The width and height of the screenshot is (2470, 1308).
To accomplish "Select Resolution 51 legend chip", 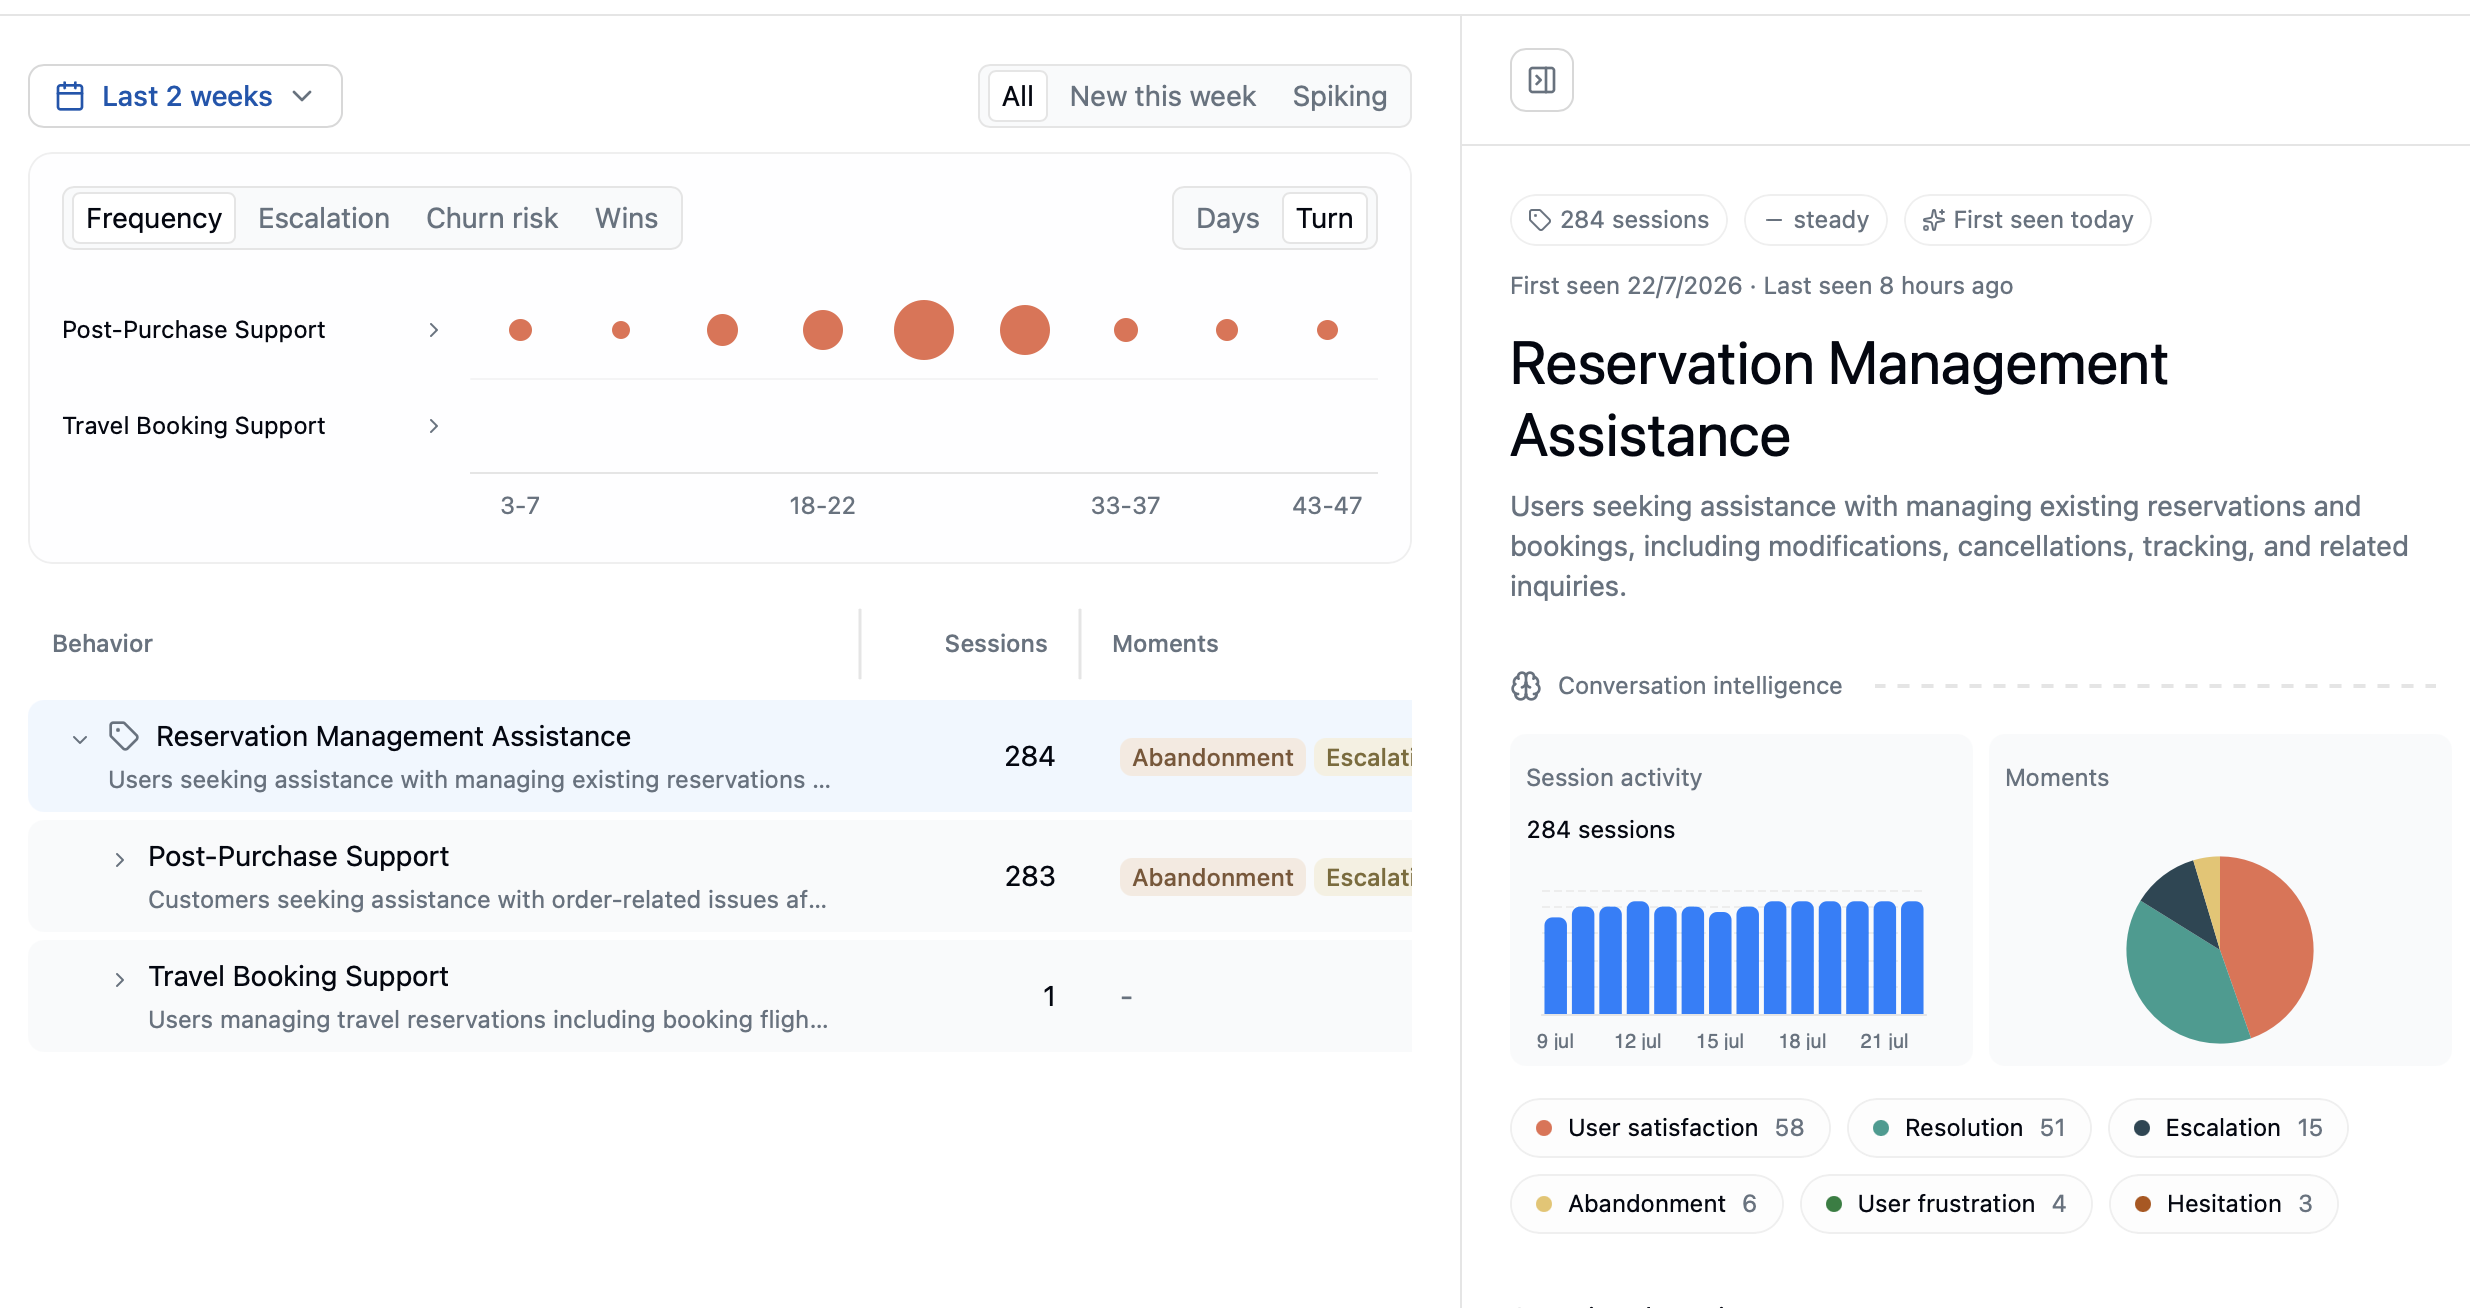I will point(1968,1128).
